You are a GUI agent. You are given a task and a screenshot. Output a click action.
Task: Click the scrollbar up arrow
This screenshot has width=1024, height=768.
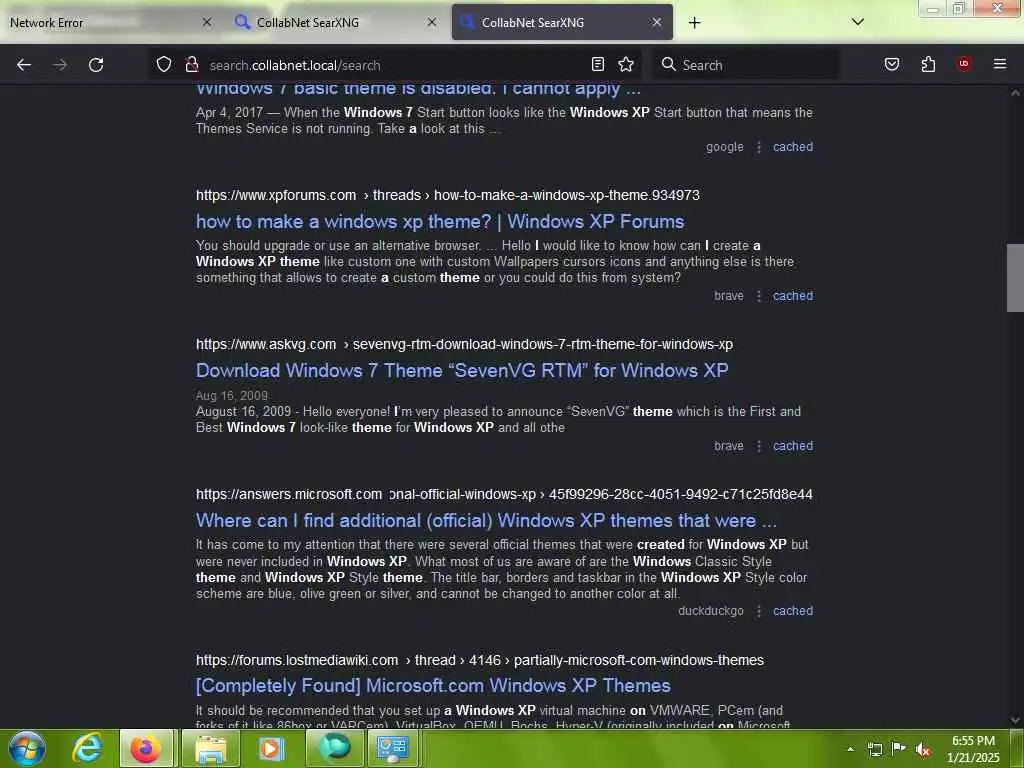pyautogui.click(x=1015, y=93)
